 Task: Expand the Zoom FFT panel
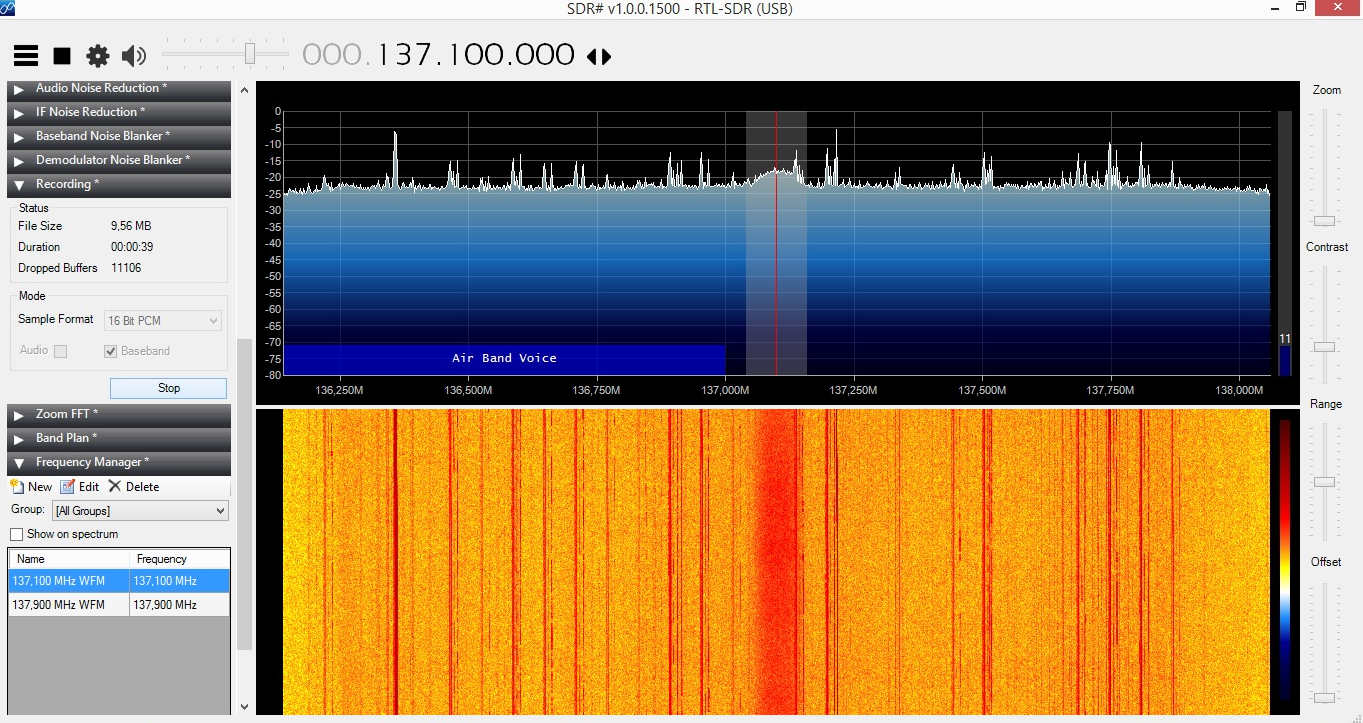point(119,414)
